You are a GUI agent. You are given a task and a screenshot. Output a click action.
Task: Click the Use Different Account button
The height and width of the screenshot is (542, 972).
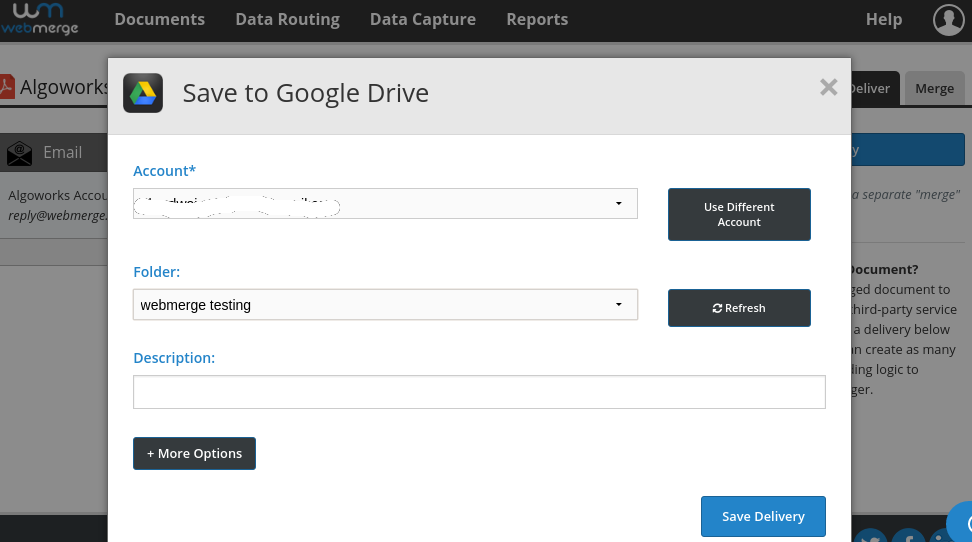pyautogui.click(x=739, y=214)
